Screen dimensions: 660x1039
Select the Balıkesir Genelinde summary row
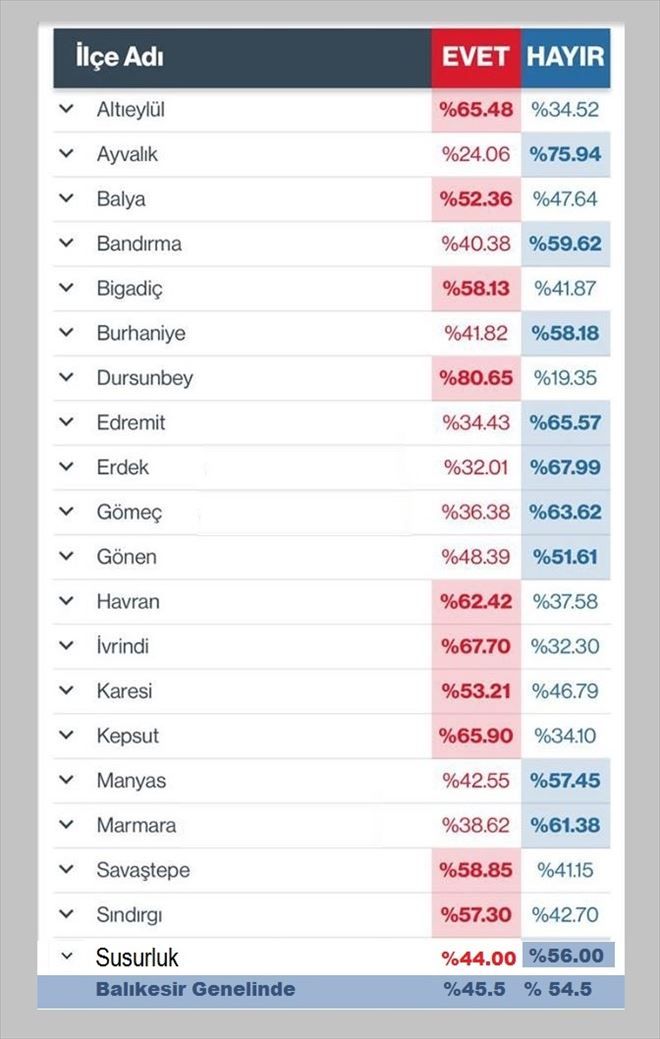pyautogui.click(x=331, y=990)
